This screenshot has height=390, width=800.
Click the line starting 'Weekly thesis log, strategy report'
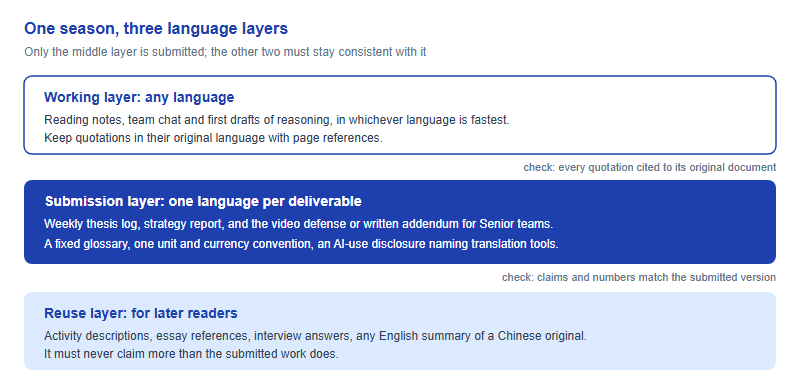click(x=299, y=224)
